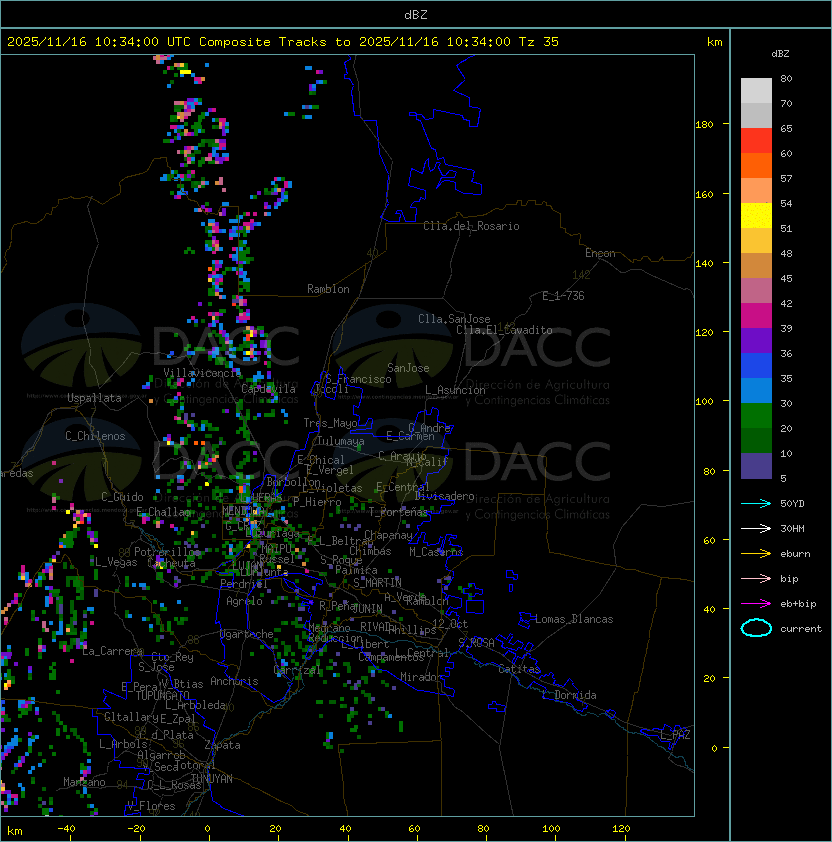This screenshot has width=832, height=842.
Task: Select the bright yellow swatch in dBZ scale
Action: tap(756, 216)
